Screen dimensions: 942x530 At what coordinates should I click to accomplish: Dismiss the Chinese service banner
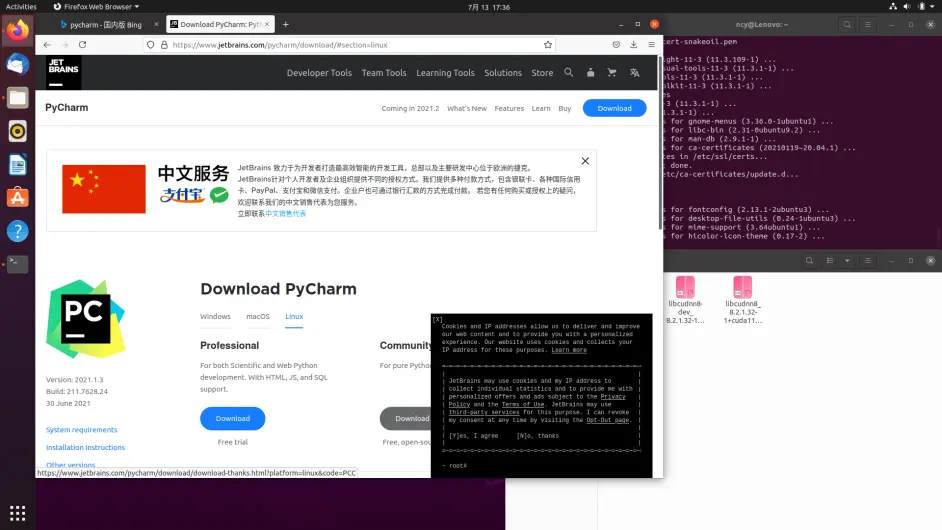pos(585,161)
